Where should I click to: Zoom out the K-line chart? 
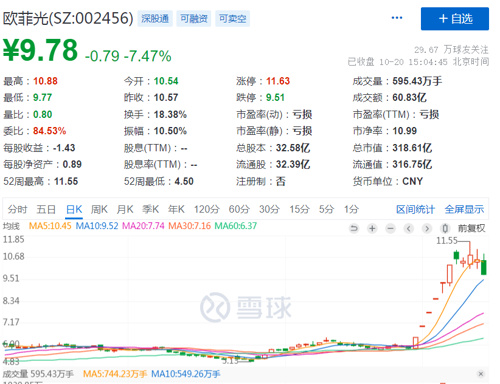click(390, 228)
